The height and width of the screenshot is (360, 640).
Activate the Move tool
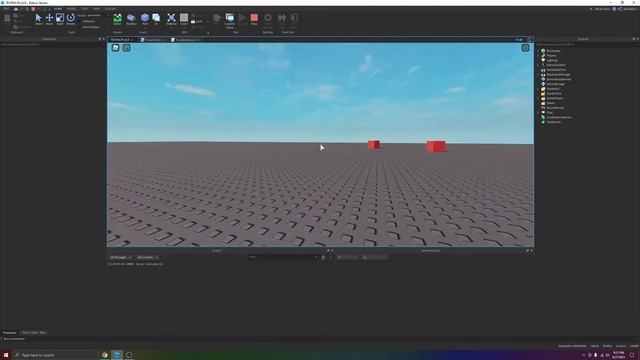[49, 19]
